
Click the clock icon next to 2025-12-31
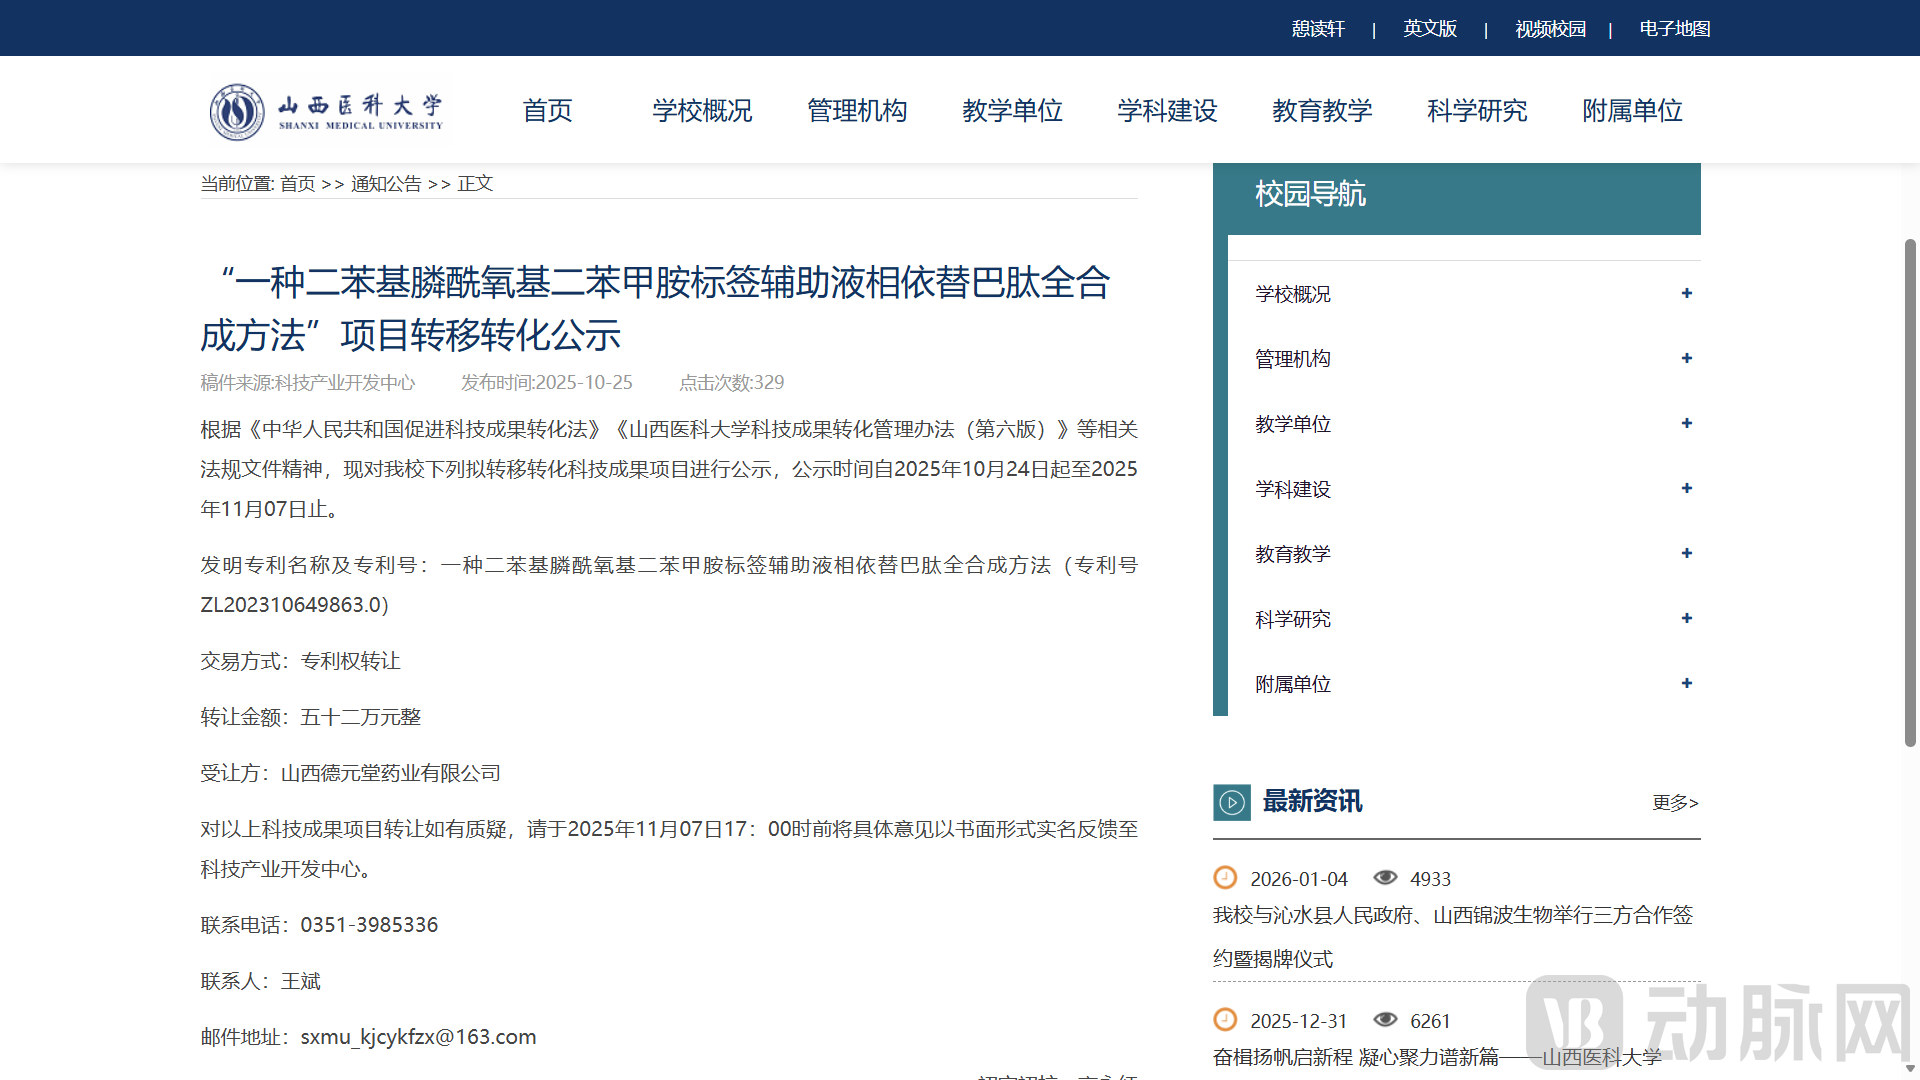click(1226, 1020)
